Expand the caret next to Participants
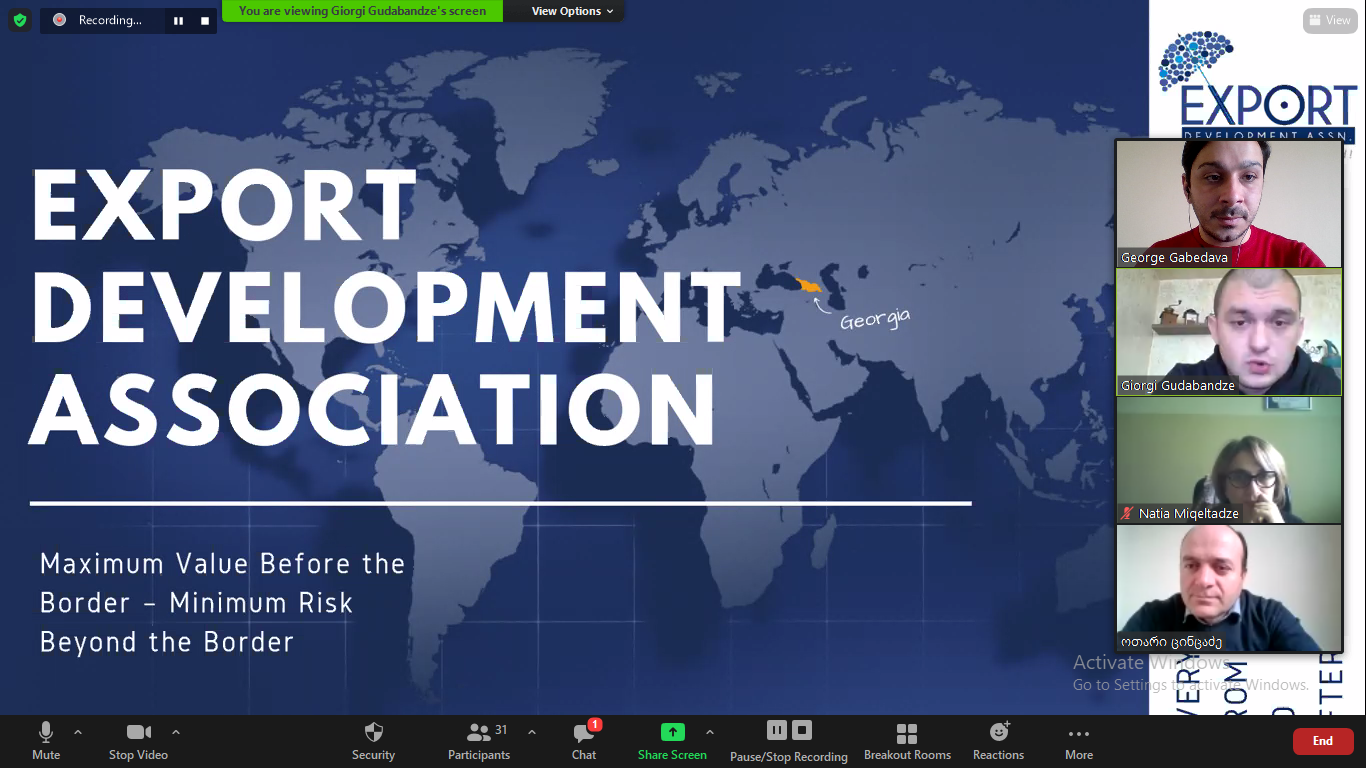Viewport: 1366px width, 768px height. click(532, 732)
